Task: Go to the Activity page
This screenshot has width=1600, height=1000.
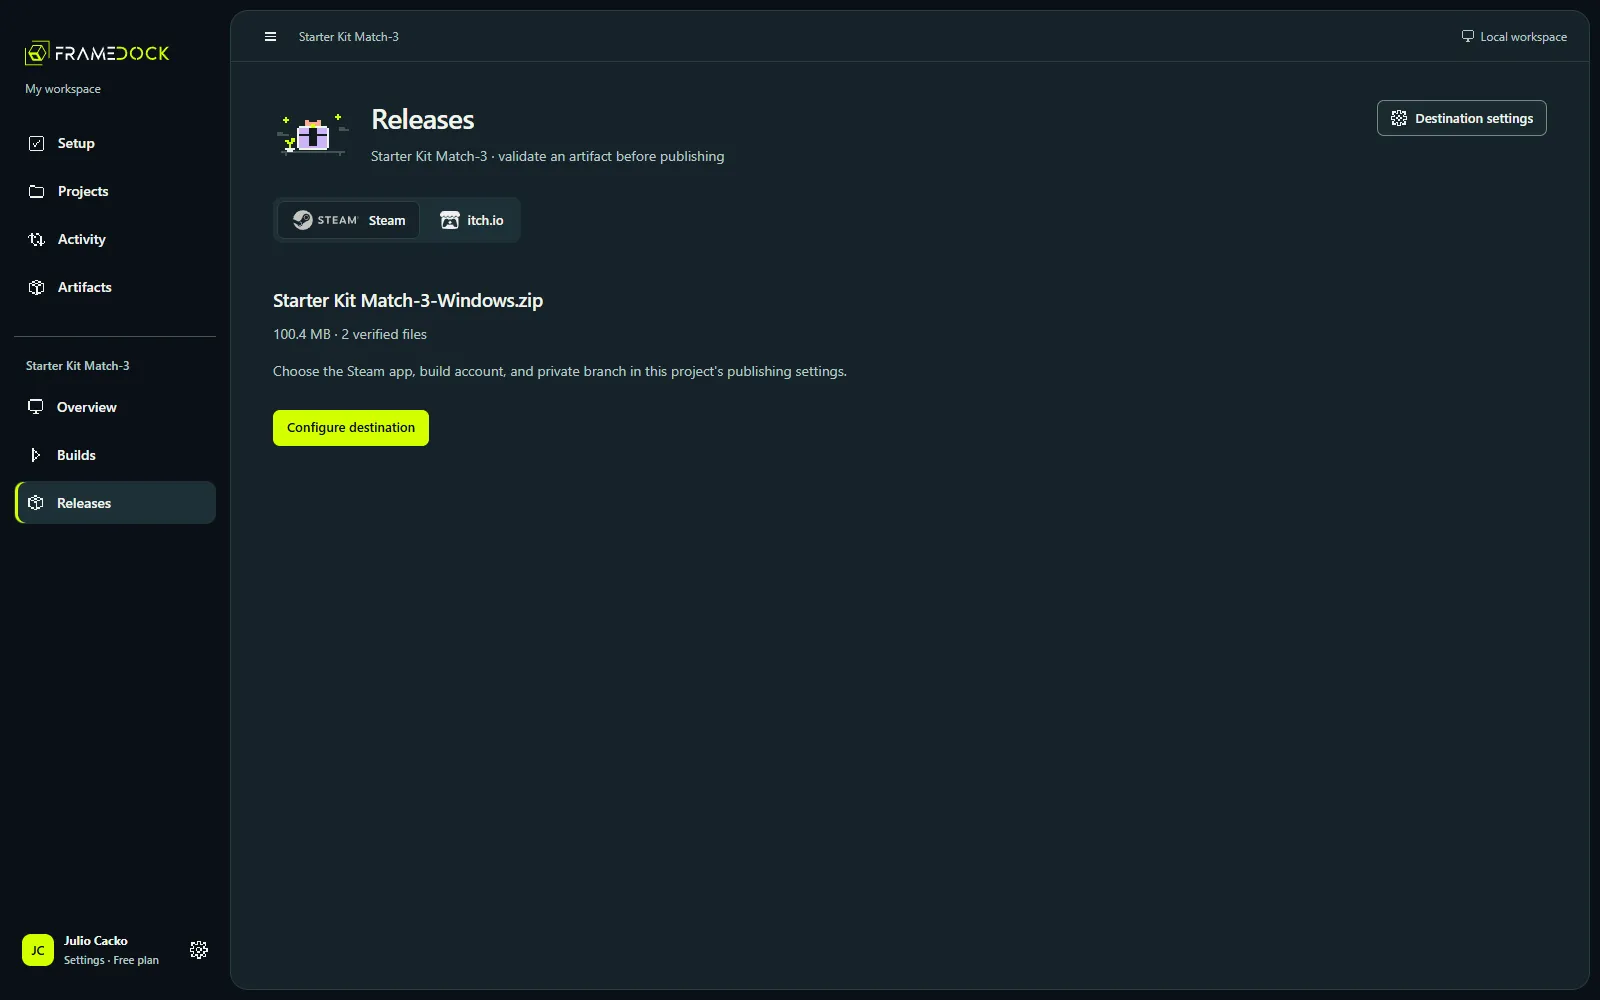Action: [x=115, y=239]
